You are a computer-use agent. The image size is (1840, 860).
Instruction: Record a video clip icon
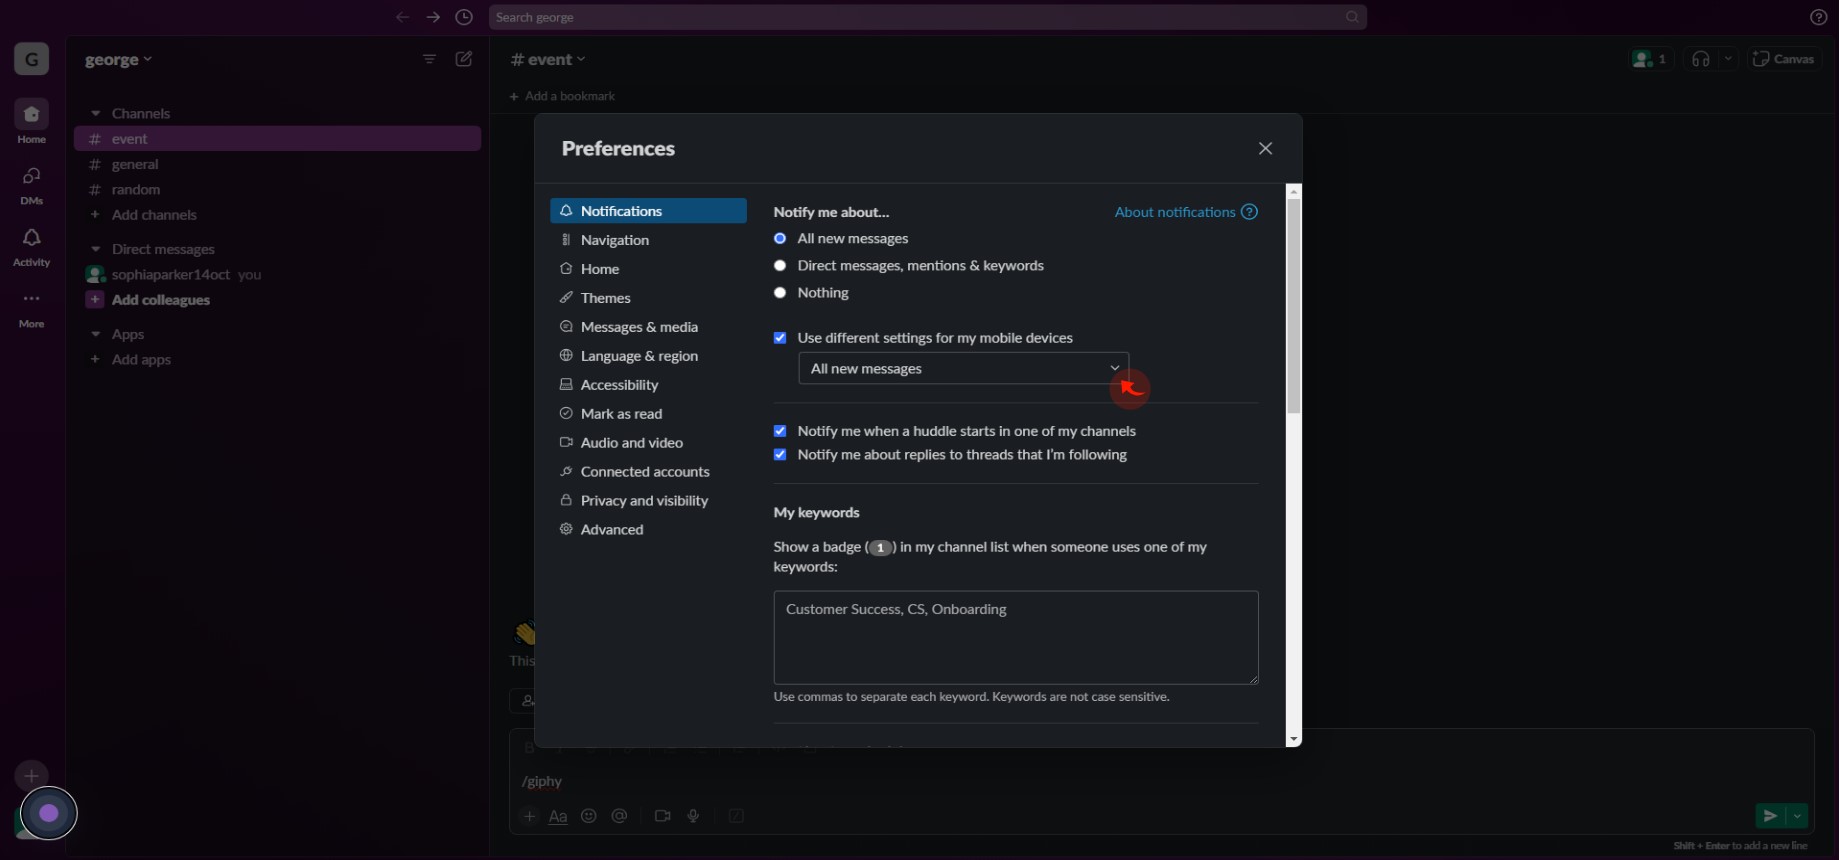(x=662, y=816)
